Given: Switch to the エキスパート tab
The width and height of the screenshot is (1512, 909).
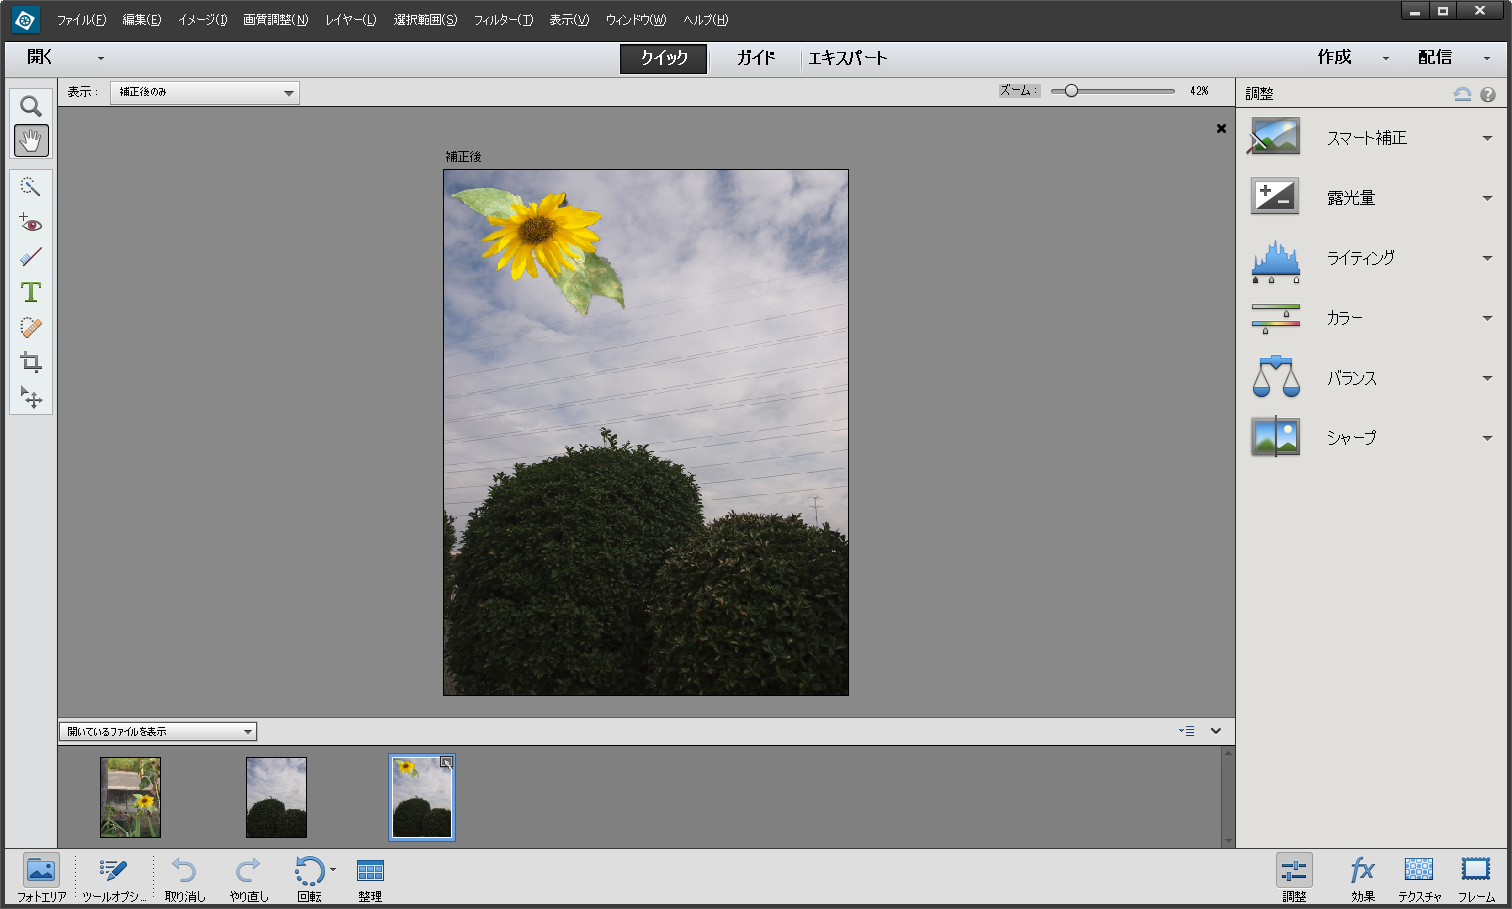Looking at the screenshot, I should 847,58.
